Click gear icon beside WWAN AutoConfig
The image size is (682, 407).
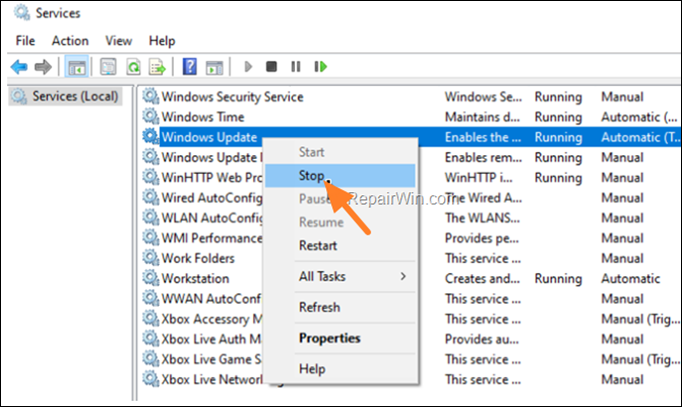coord(150,298)
